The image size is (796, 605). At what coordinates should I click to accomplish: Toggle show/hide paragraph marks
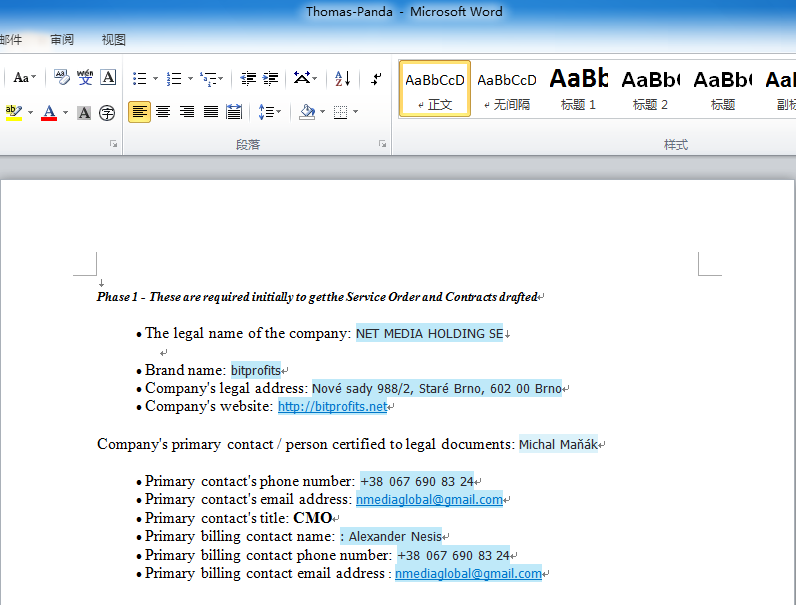[x=376, y=79]
